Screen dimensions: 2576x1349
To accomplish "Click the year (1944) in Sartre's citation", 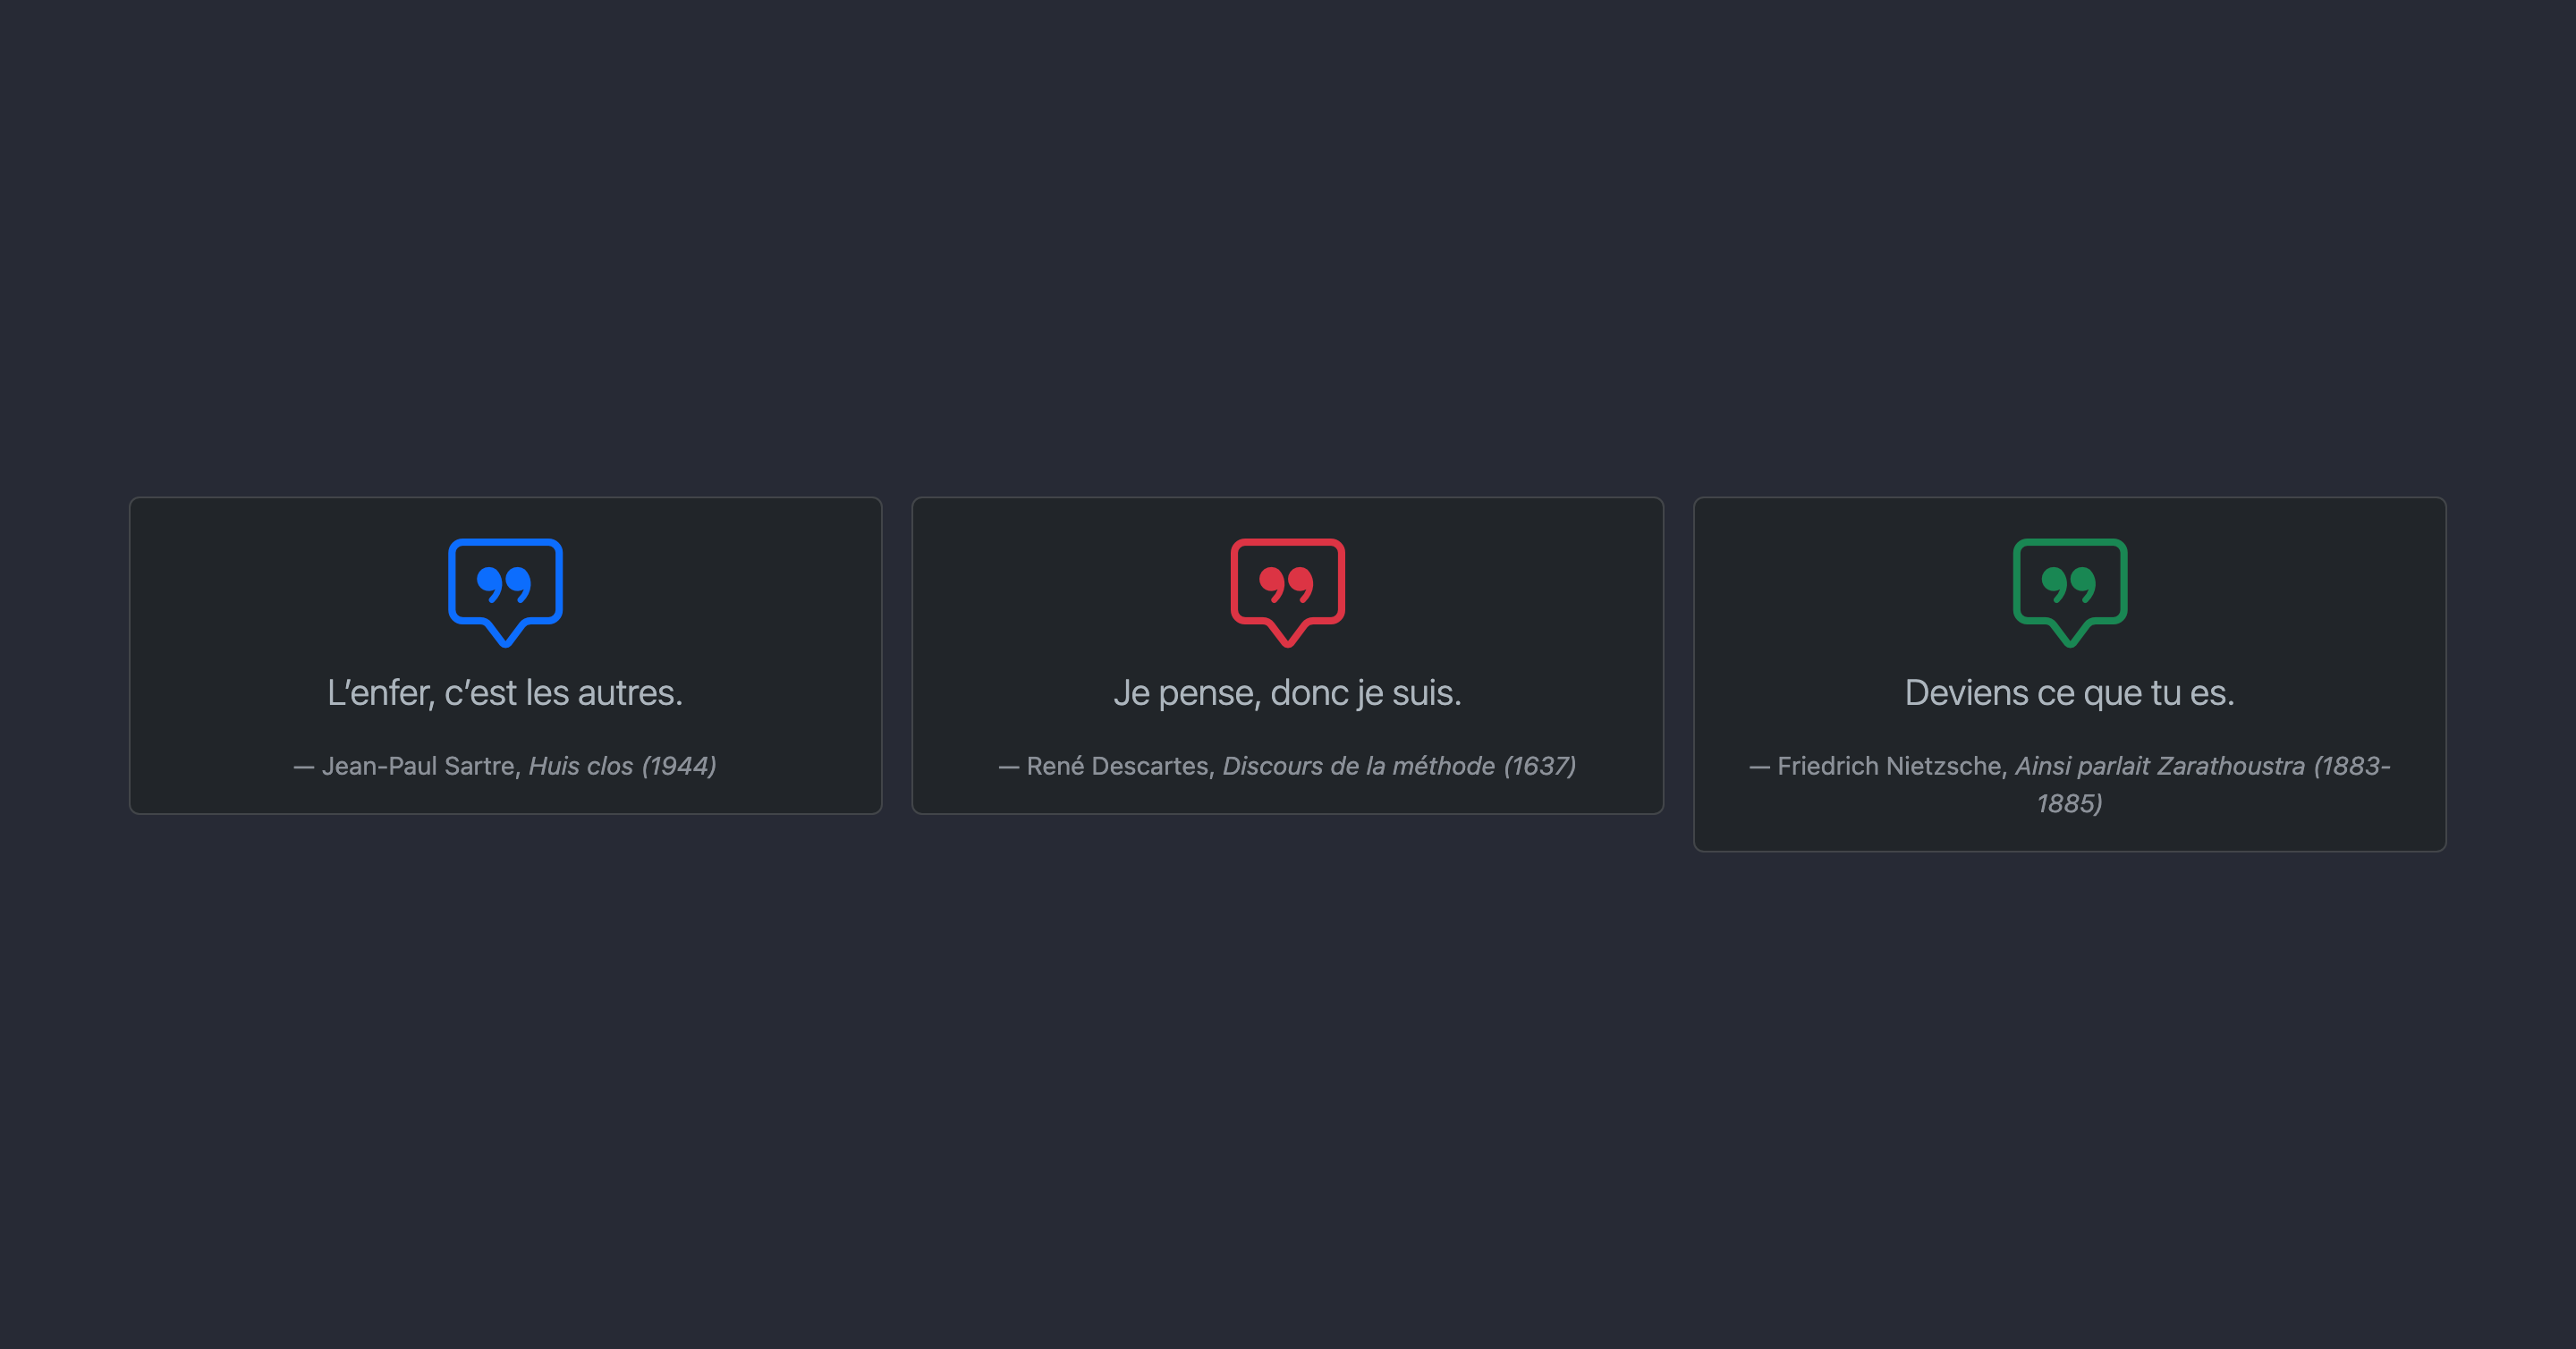I will coord(679,766).
